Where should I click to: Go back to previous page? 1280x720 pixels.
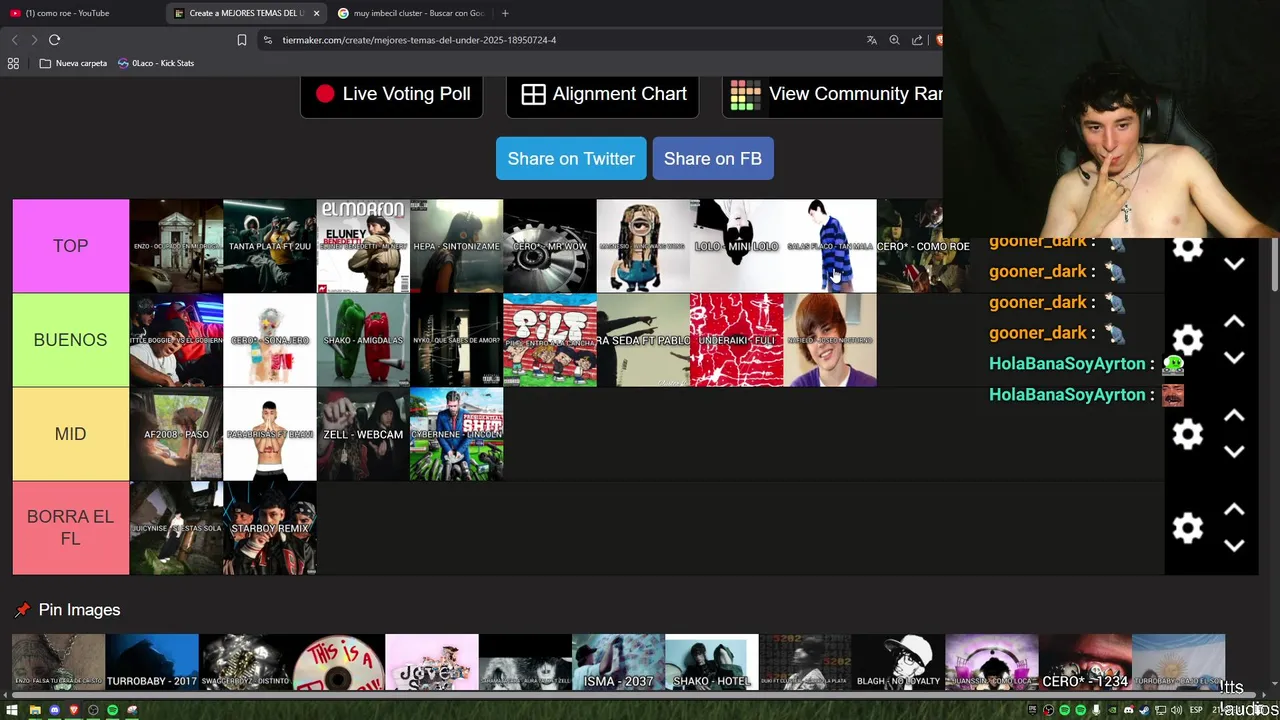[x=14, y=40]
